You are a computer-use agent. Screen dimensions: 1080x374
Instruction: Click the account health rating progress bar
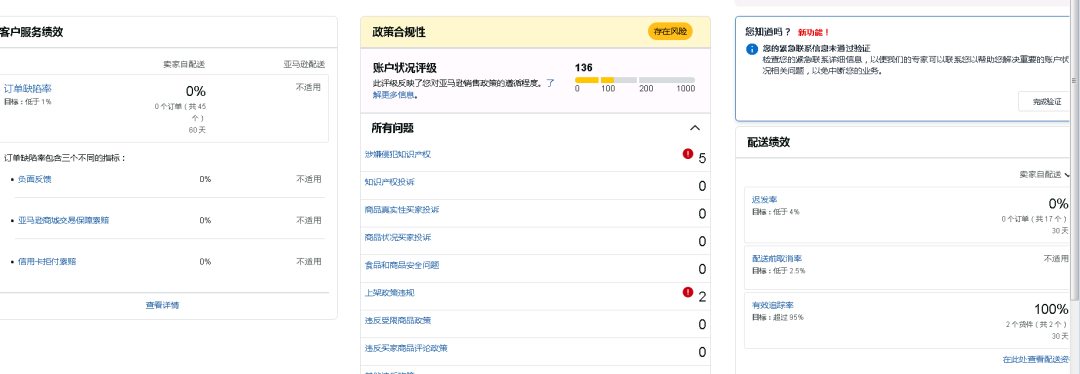pyautogui.click(x=635, y=81)
